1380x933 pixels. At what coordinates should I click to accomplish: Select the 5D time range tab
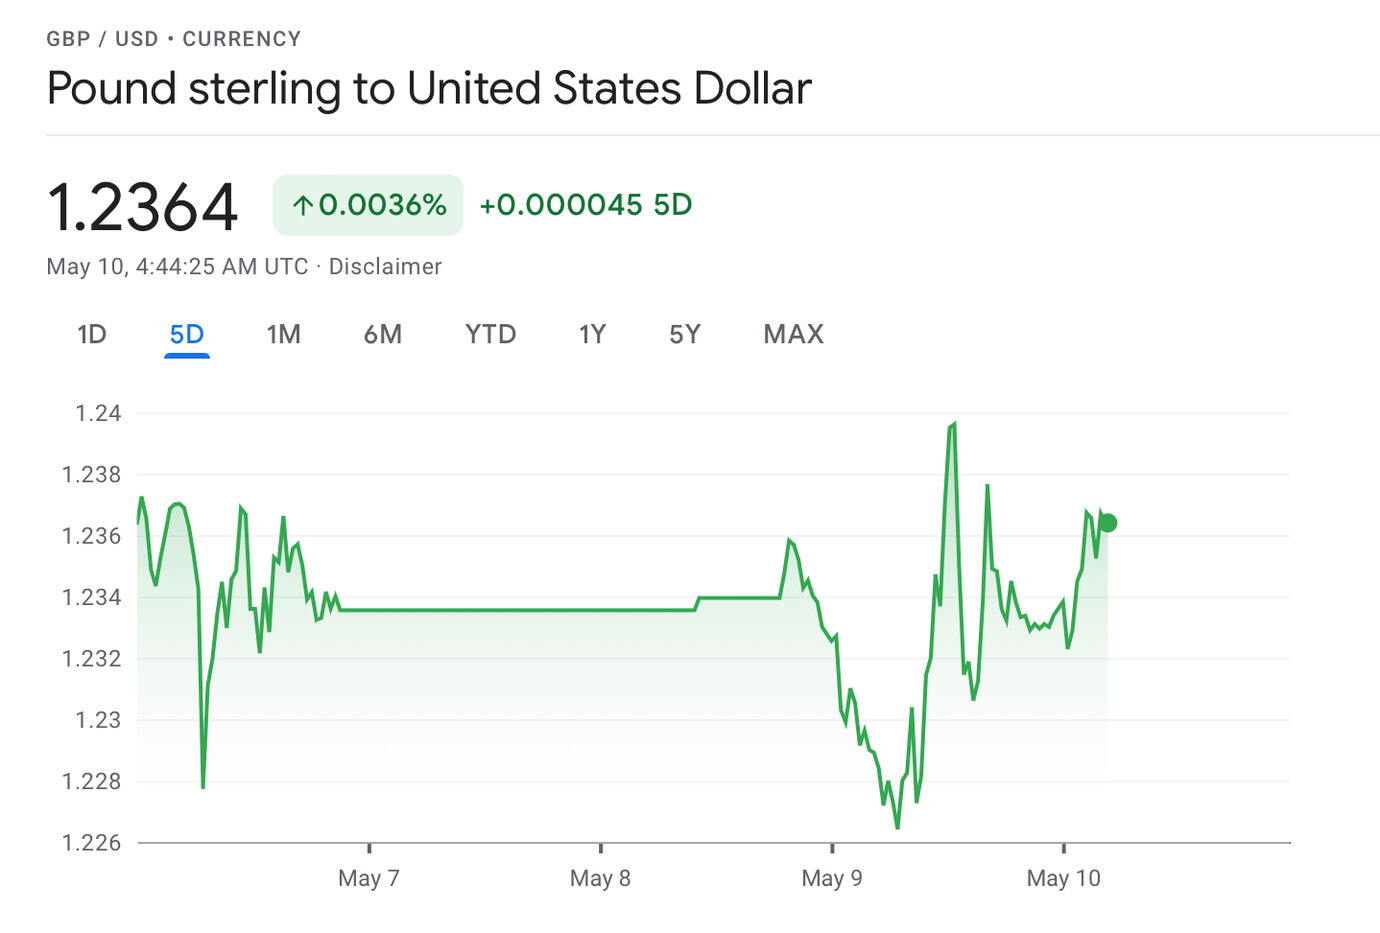(187, 334)
